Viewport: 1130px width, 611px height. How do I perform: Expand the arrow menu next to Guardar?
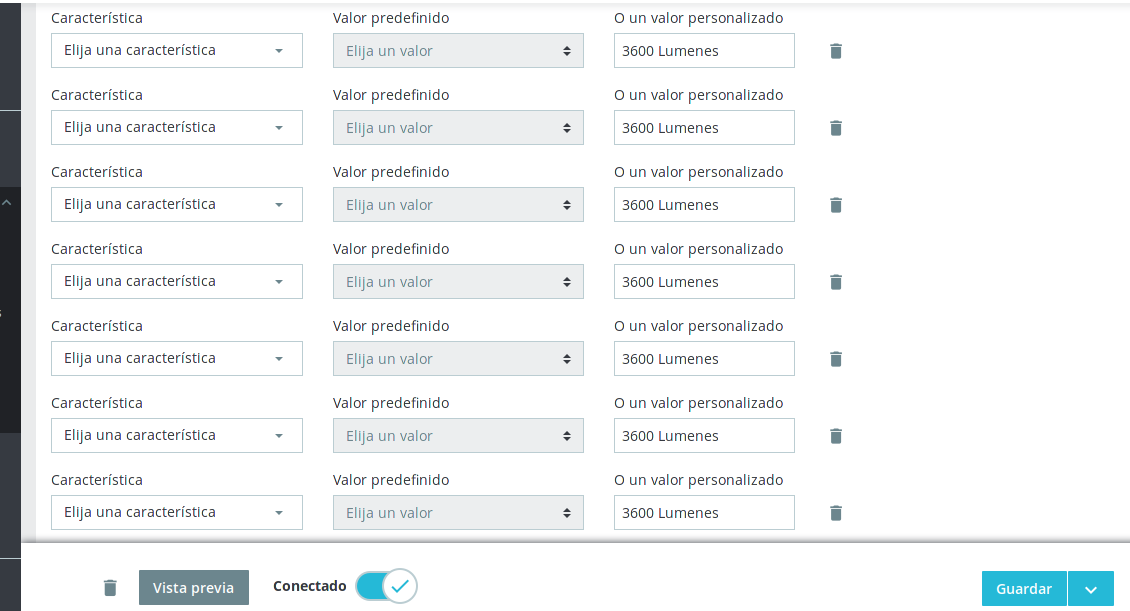point(1090,589)
